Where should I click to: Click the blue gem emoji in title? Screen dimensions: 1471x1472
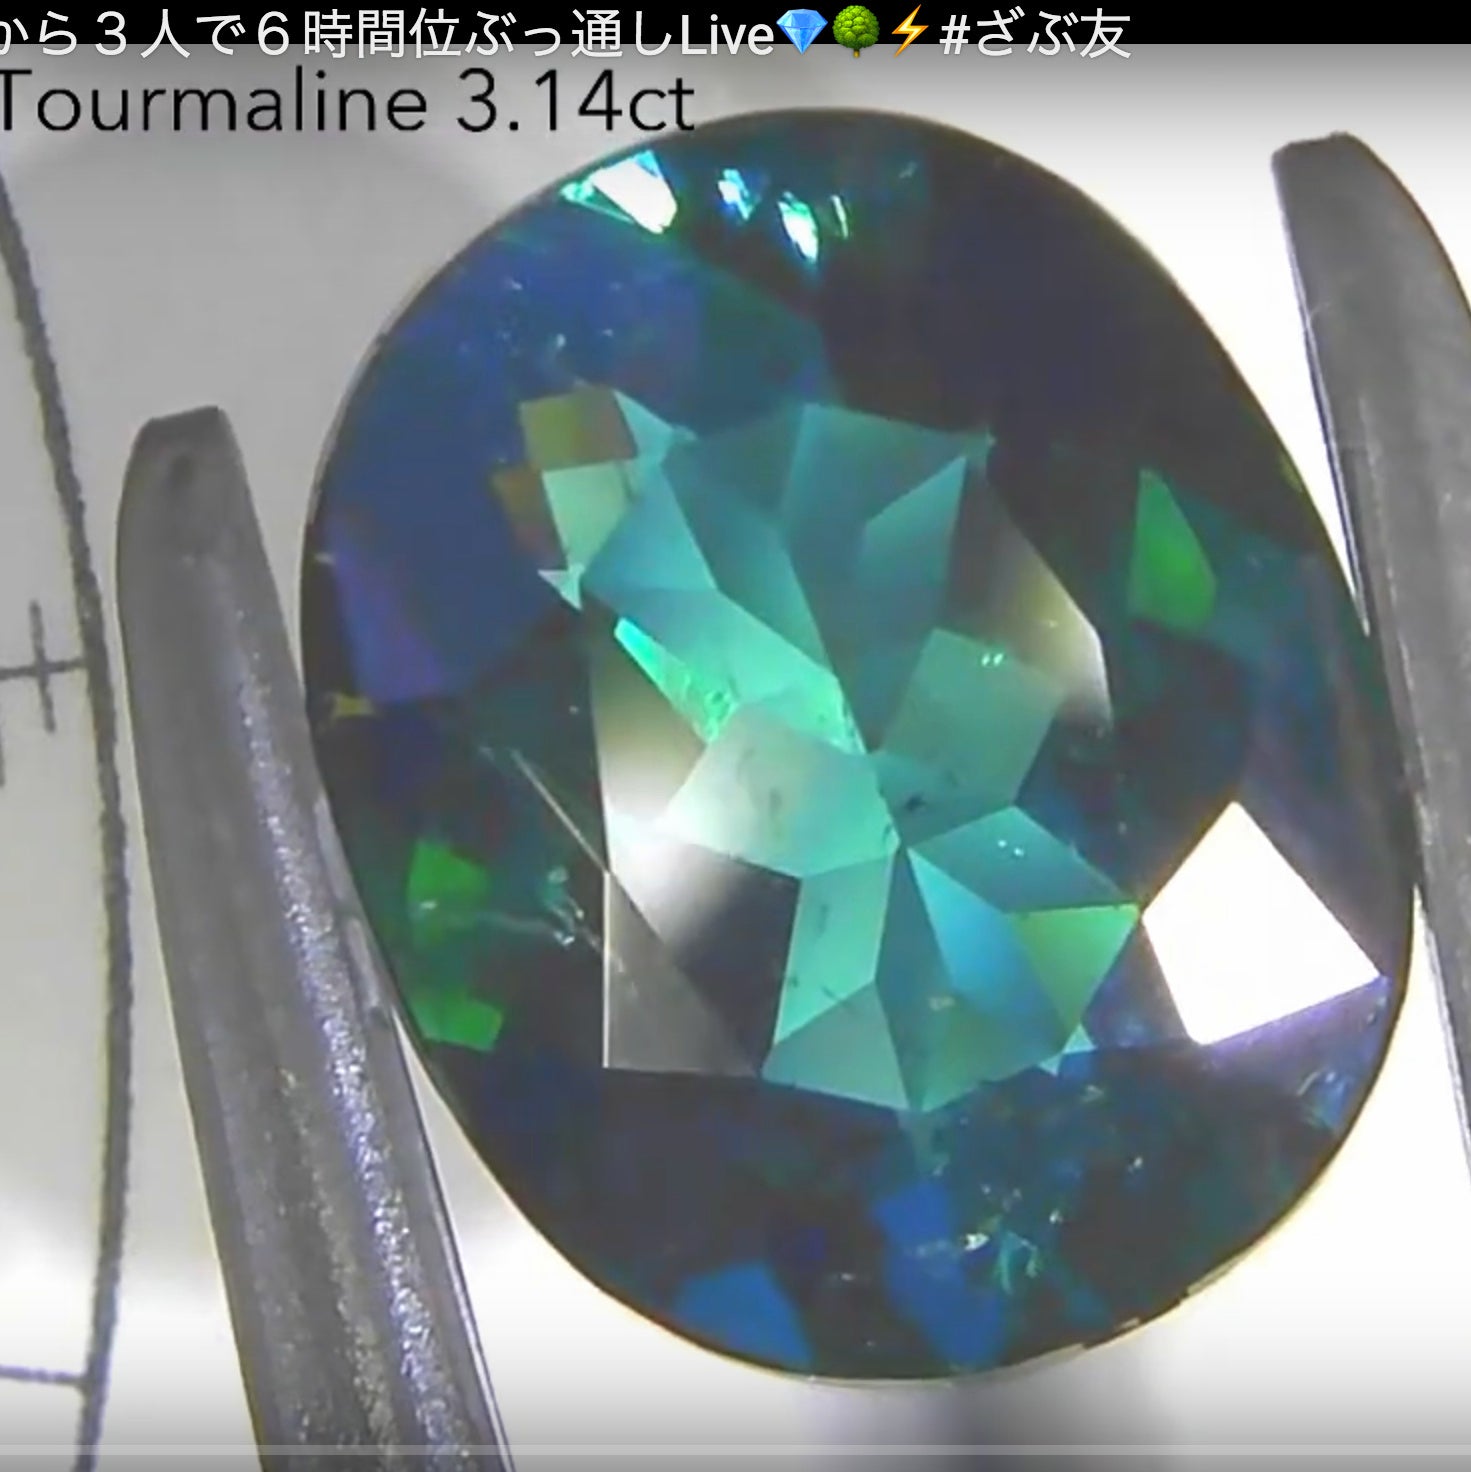tap(800, 34)
